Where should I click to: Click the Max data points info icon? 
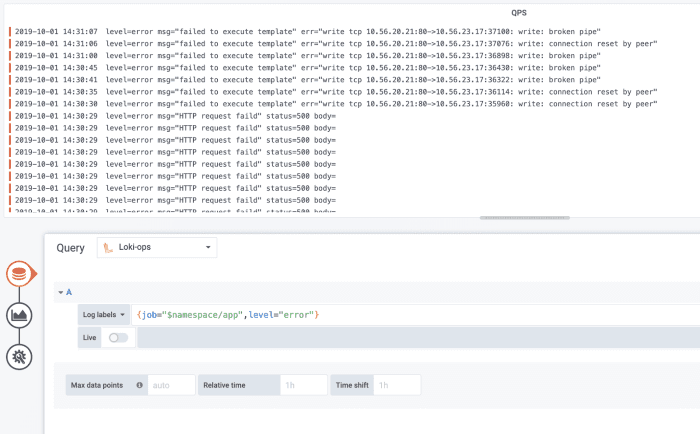click(139, 385)
